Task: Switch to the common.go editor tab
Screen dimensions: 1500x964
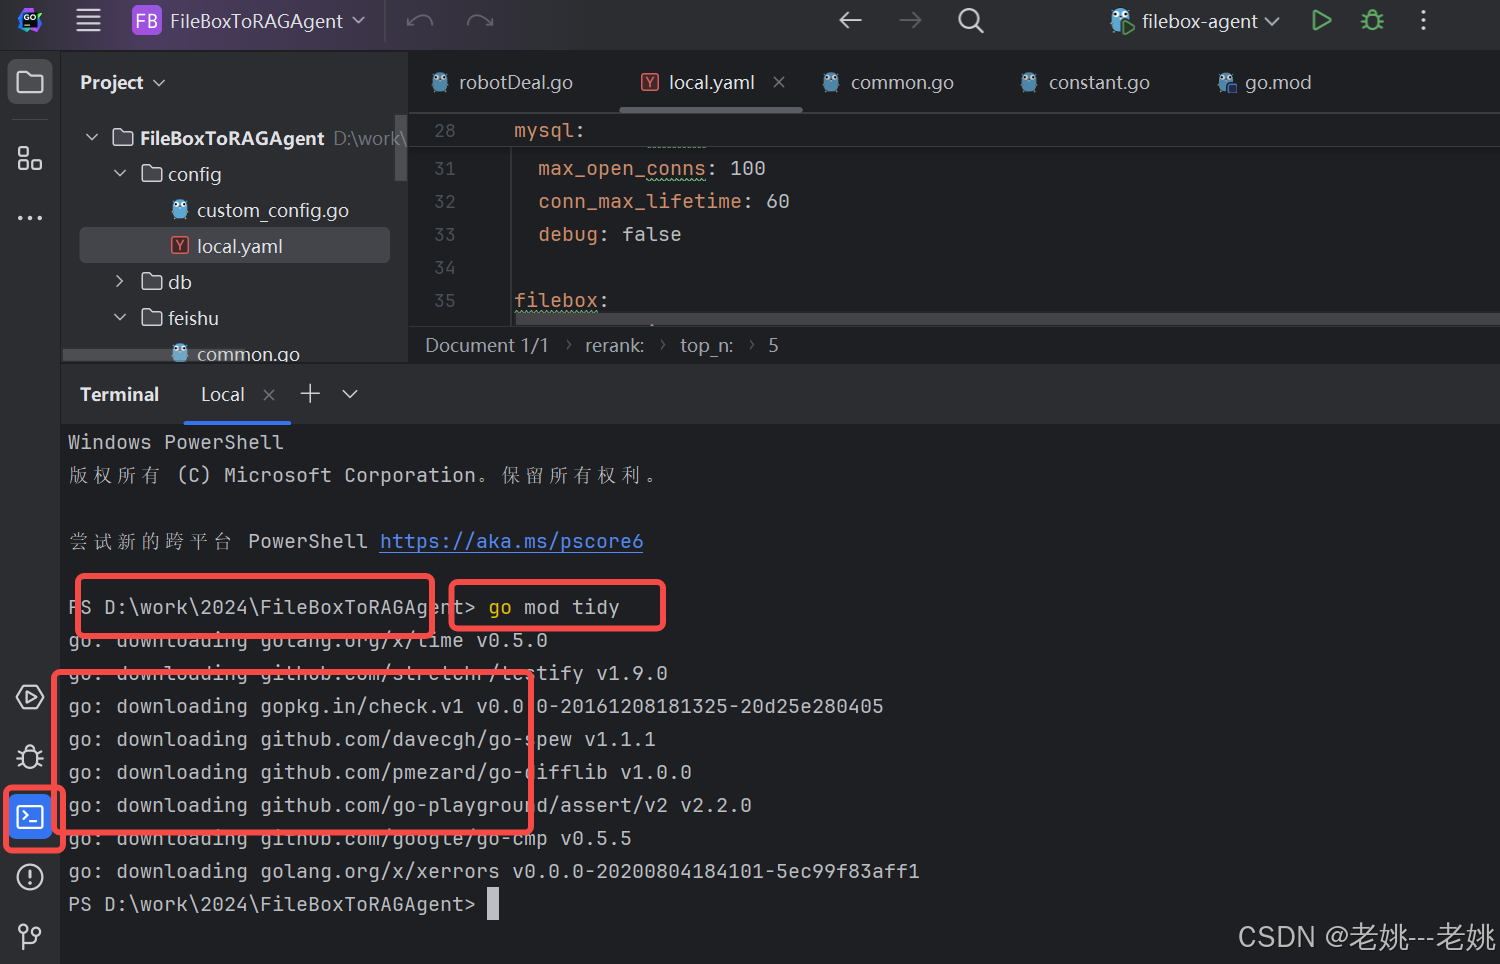Action: 888,82
